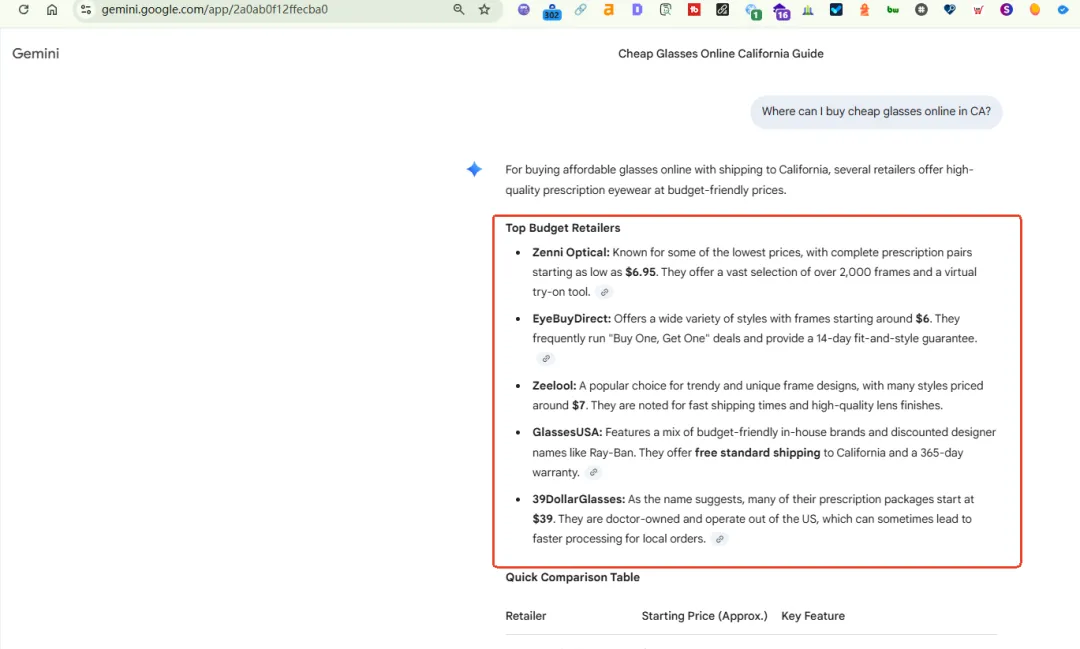
Task: Click the 'Quick Comparison Table' heading
Action: click(x=572, y=577)
